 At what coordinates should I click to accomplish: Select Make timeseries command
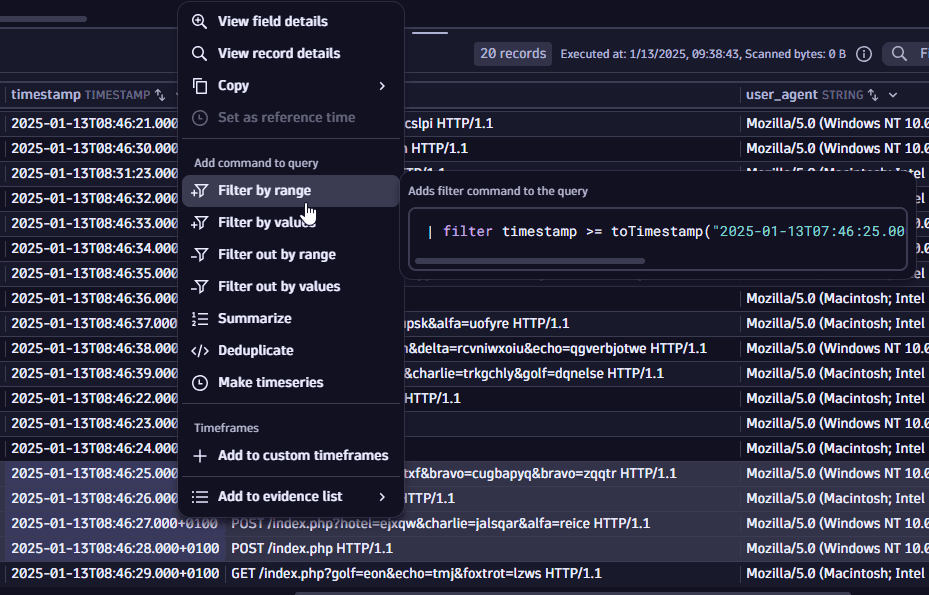pos(291,383)
